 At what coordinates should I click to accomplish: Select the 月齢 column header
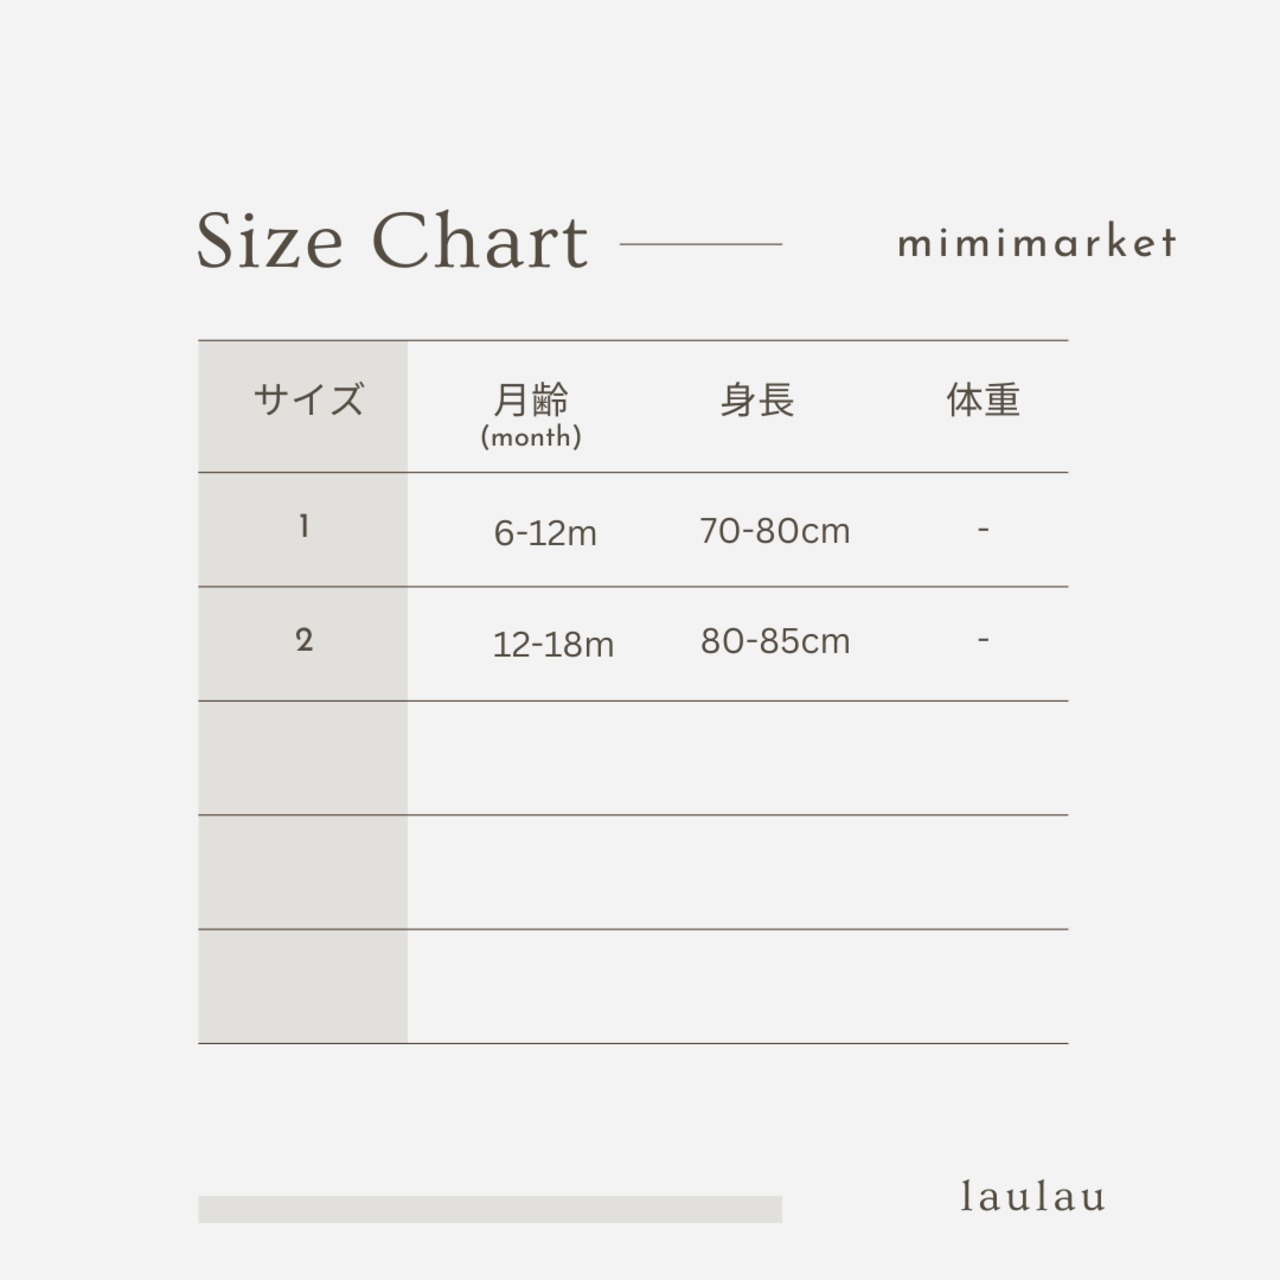coord(531,399)
